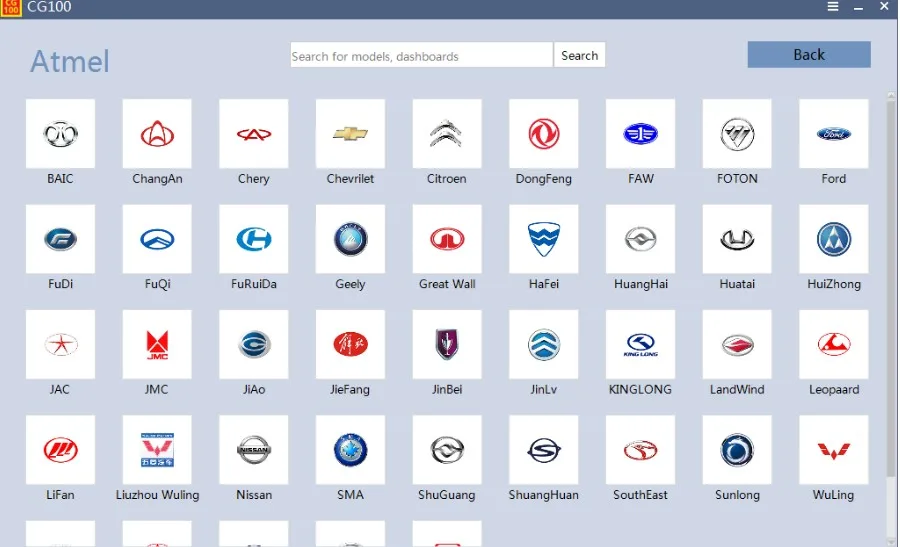Choose the Chery logo
Image resolution: width=900 pixels, height=547 pixels.
pos(254,134)
